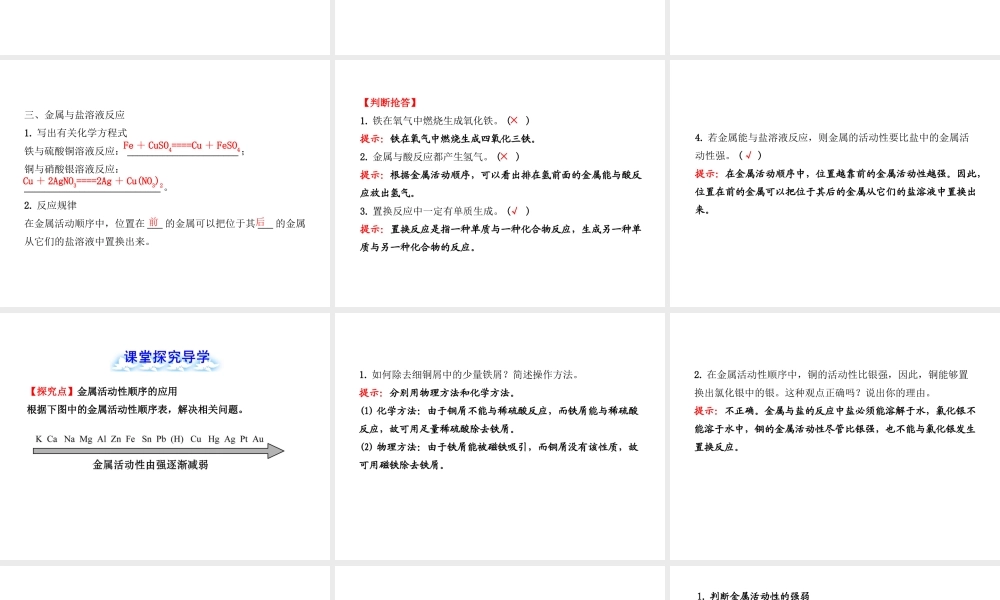Open the 【判断抢答】 slide thumbnail
Viewport: 1000px width, 600px height.
click(499, 183)
